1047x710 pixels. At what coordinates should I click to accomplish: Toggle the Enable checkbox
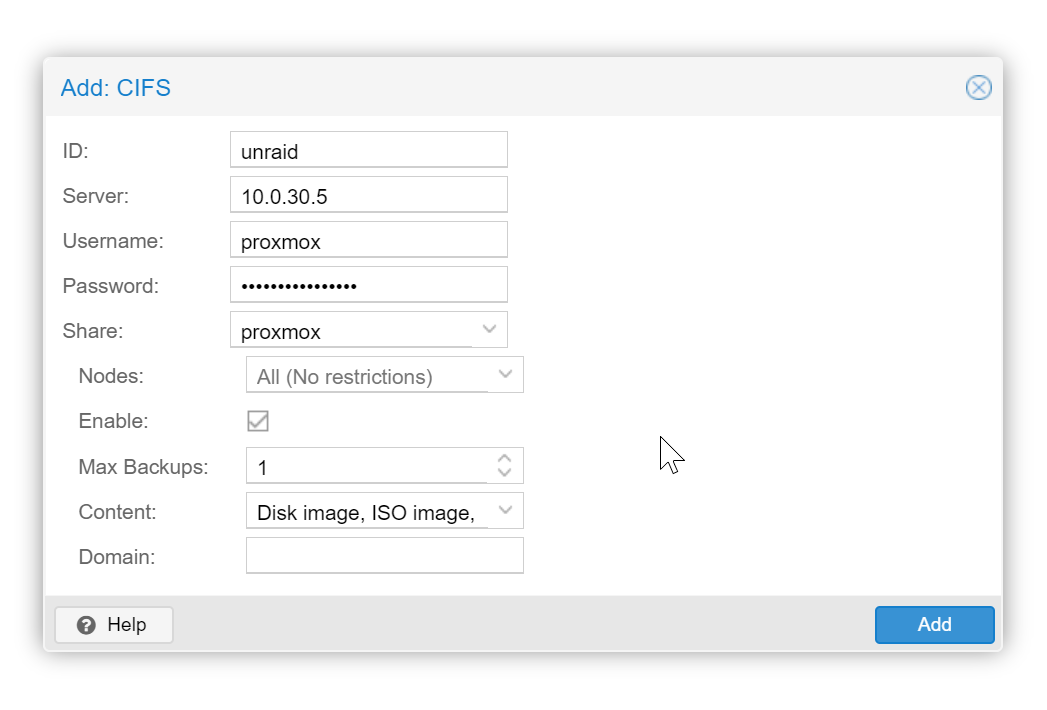click(x=258, y=421)
